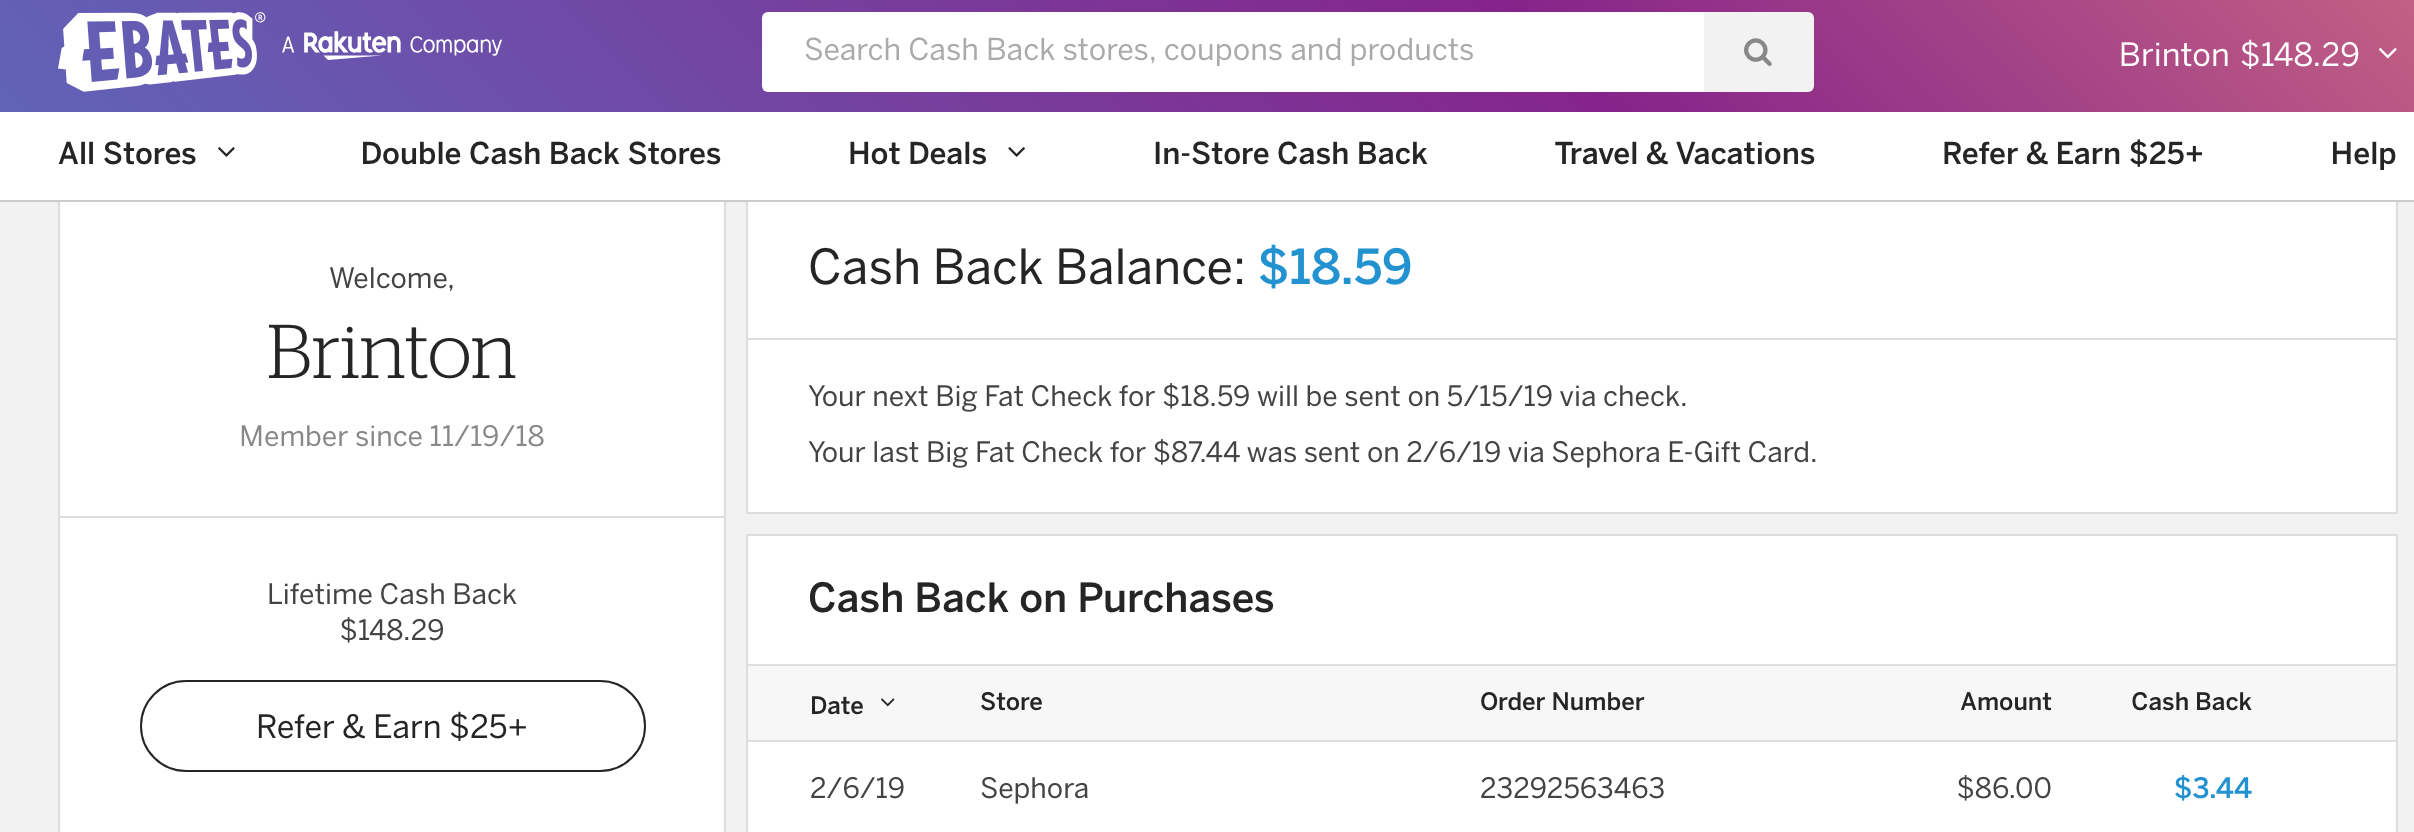The height and width of the screenshot is (832, 2414).
Task: Select Refer & Earn $25+ in navigation bar
Action: [2072, 153]
